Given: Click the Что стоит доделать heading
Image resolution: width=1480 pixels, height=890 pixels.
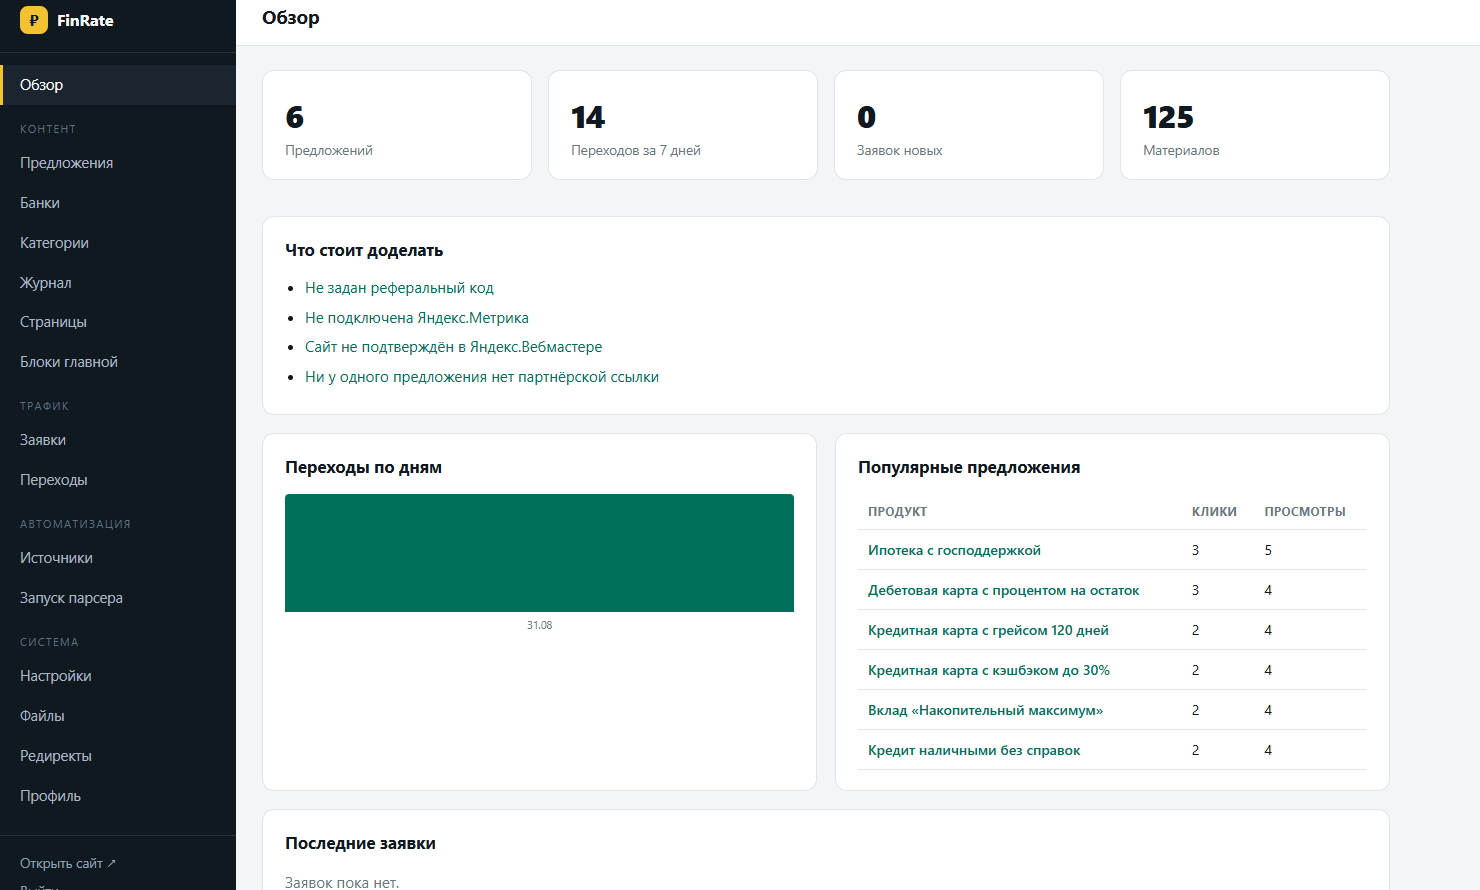Looking at the screenshot, I should (x=364, y=250).
